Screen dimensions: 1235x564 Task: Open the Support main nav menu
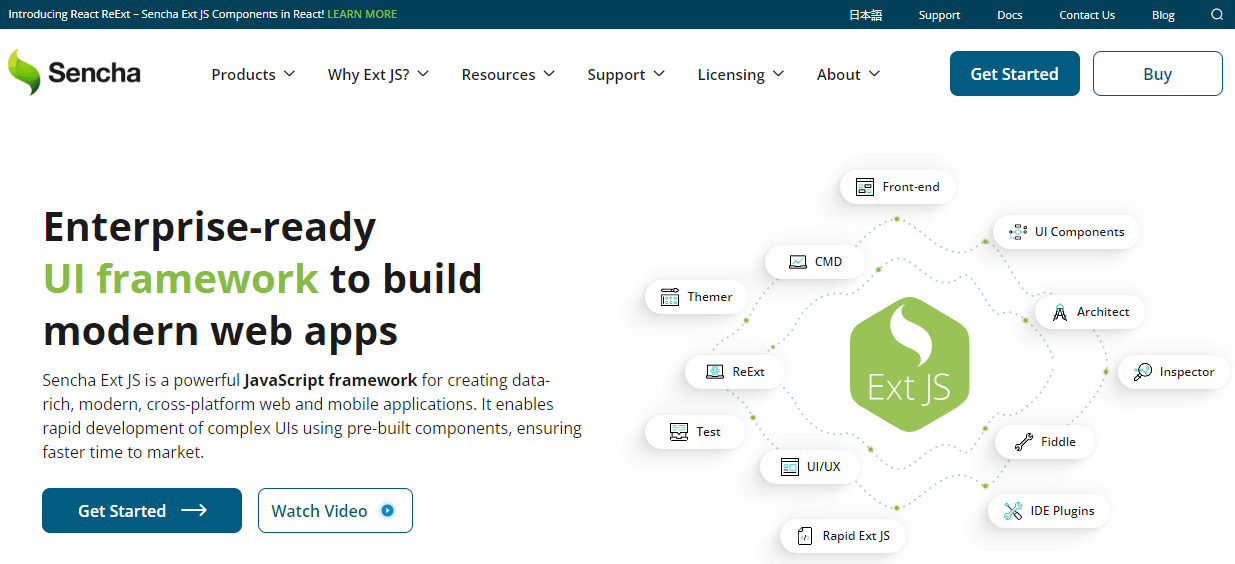[626, 74]
